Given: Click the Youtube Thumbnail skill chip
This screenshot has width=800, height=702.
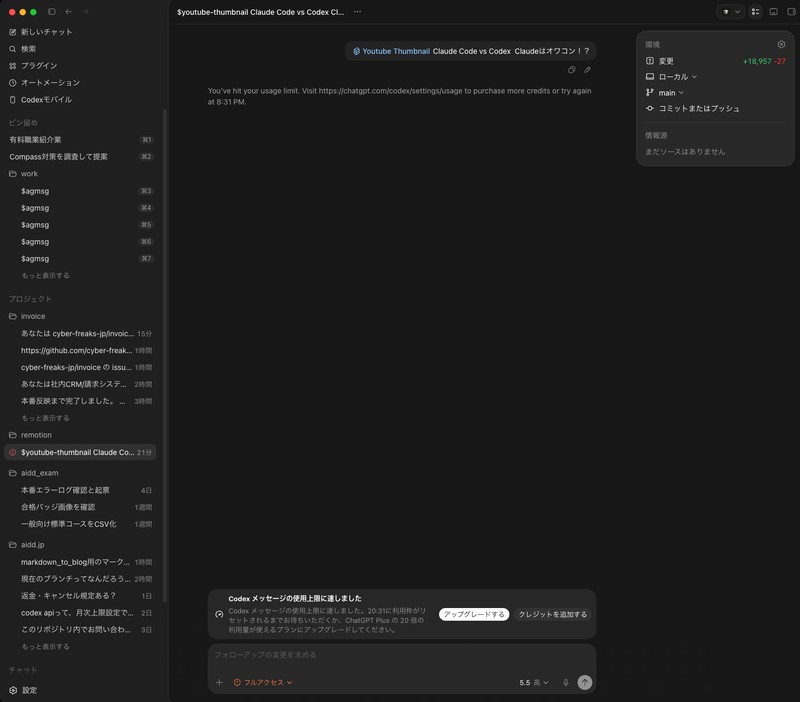Looking at the screenshot, I should tap(391, 51).
